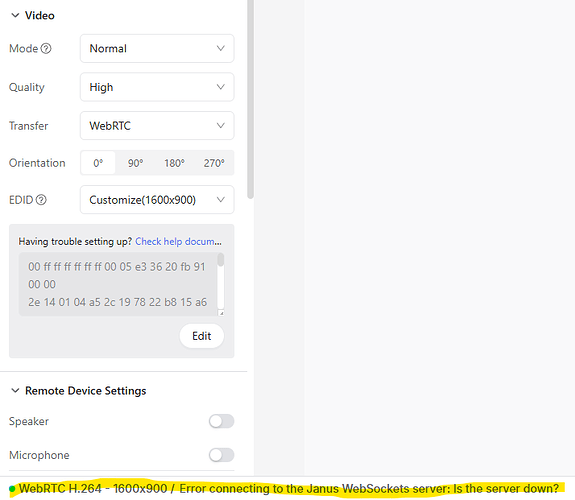Click the Mode help question-mark icon
575x500 pixels.
(46, 48)
